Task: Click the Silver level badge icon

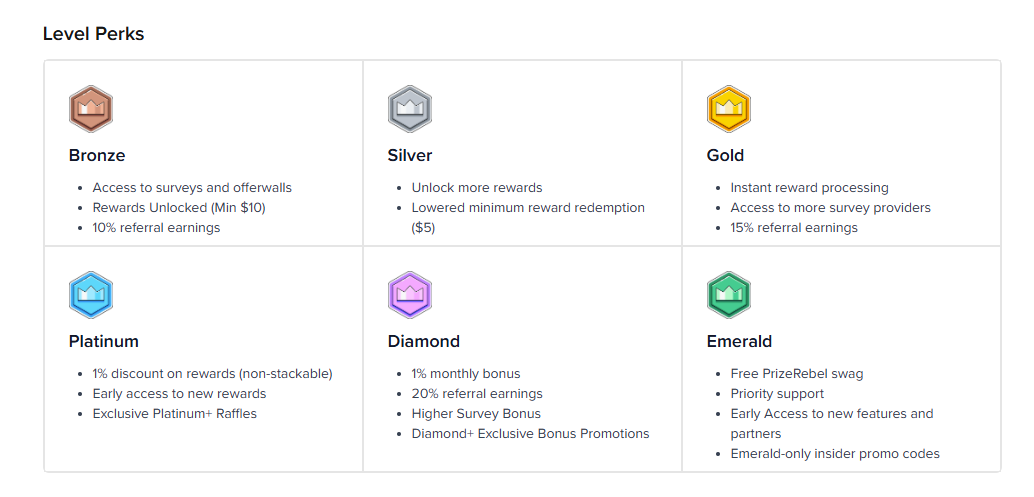Action: [410, 109]
